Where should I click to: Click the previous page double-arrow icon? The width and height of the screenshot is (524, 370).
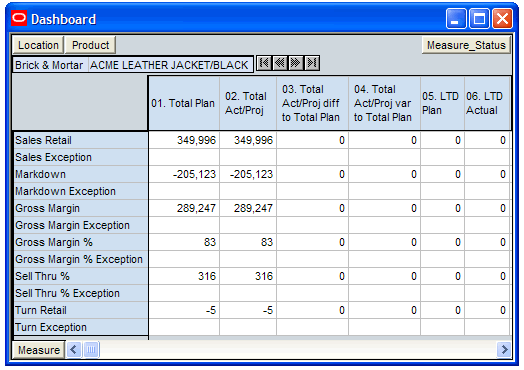click(x=280, y=63)
